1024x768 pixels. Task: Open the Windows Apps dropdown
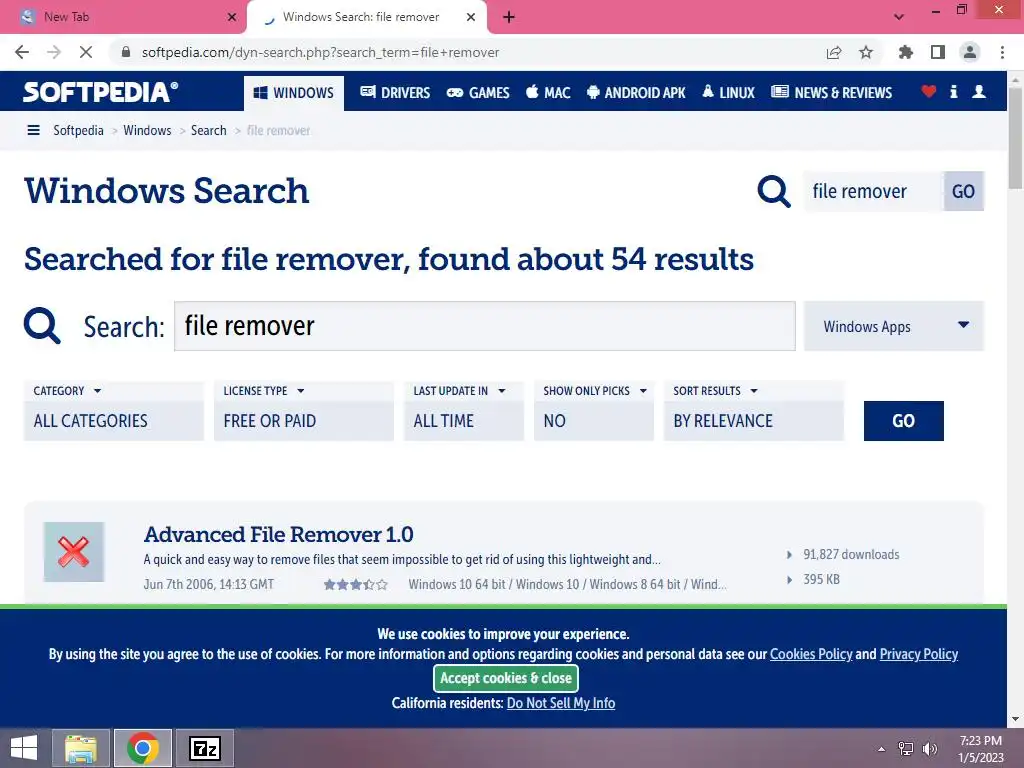[894, 326]
